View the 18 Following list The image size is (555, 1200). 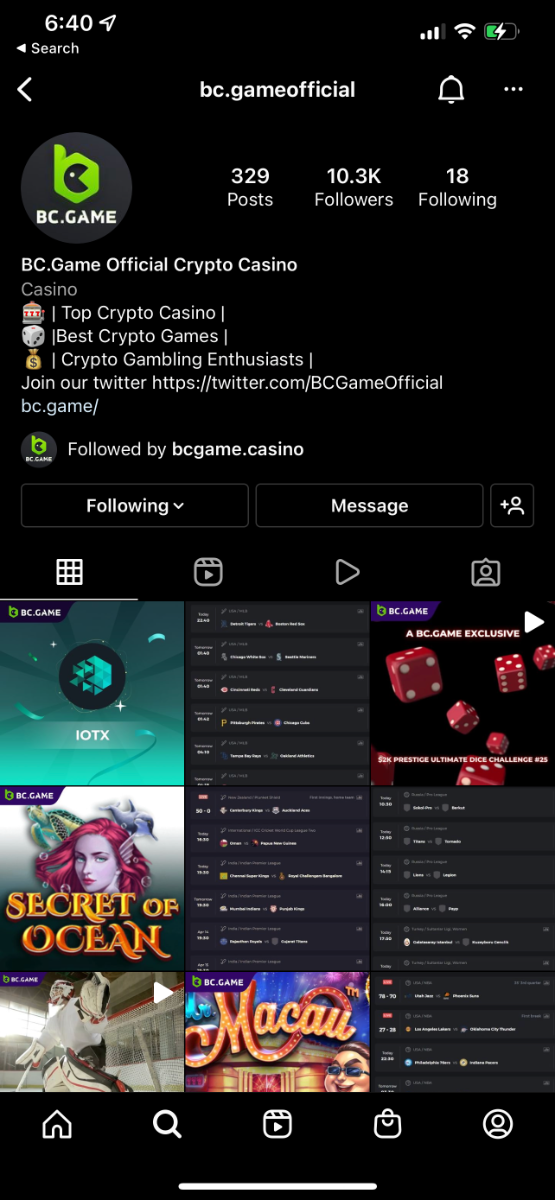pos(457,187)
